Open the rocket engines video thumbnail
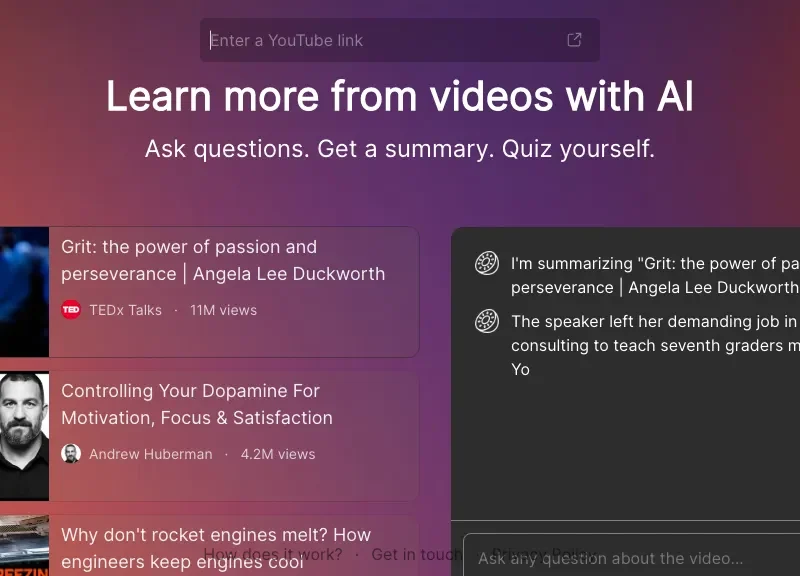 [x=24, y=545]
